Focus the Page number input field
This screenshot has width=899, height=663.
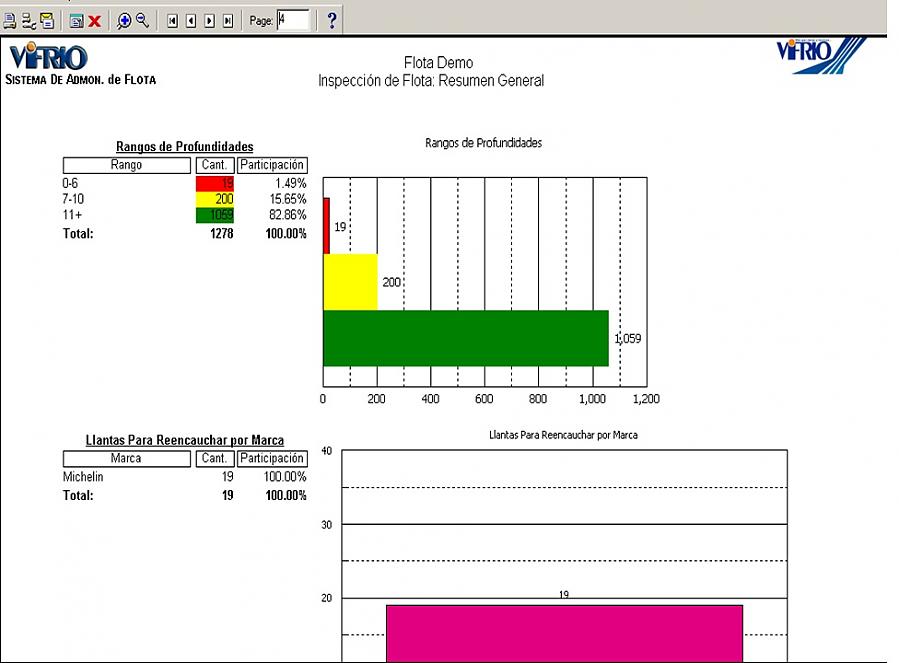(x=293, y=20)
